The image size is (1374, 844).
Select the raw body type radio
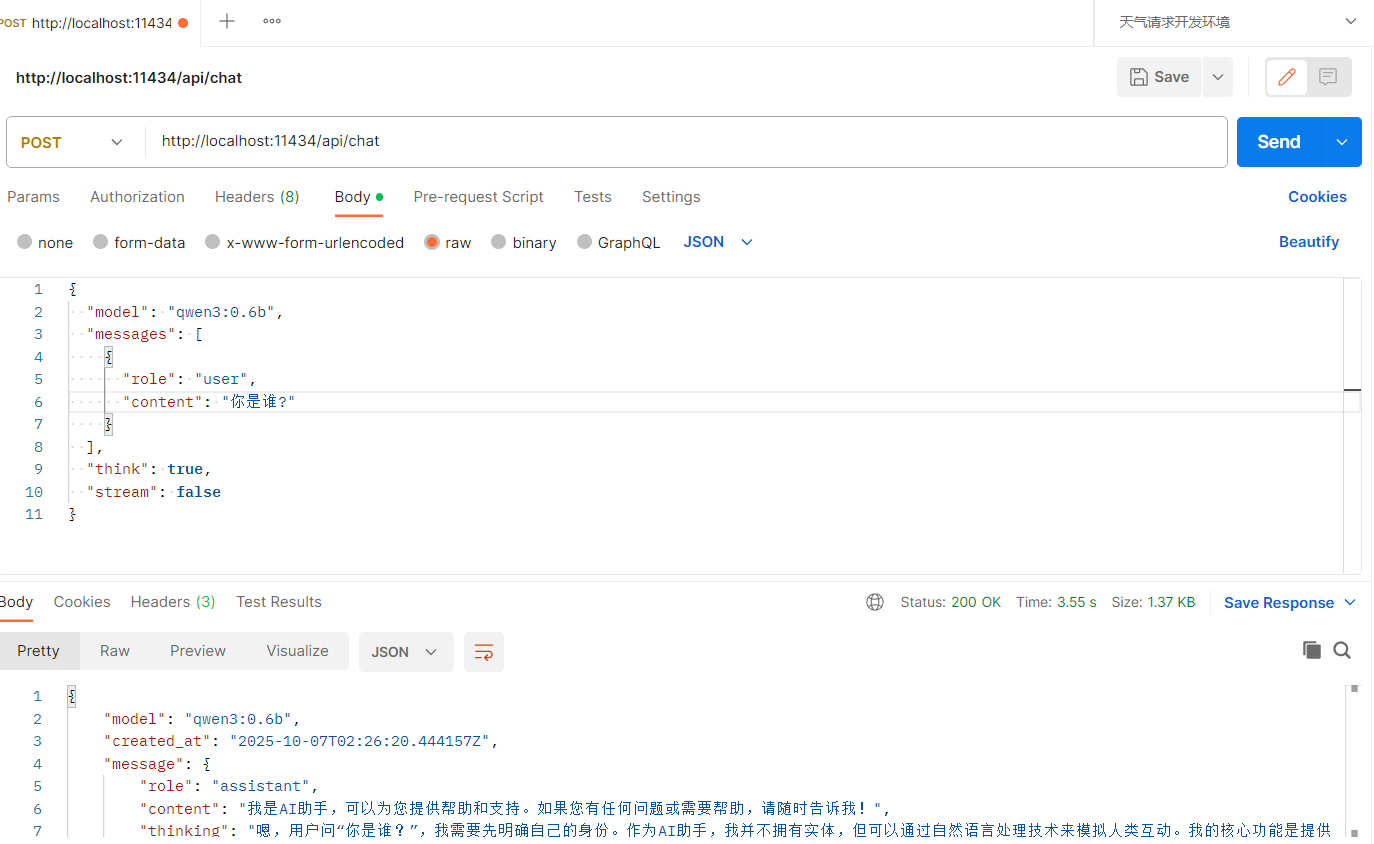click(432, 242)
